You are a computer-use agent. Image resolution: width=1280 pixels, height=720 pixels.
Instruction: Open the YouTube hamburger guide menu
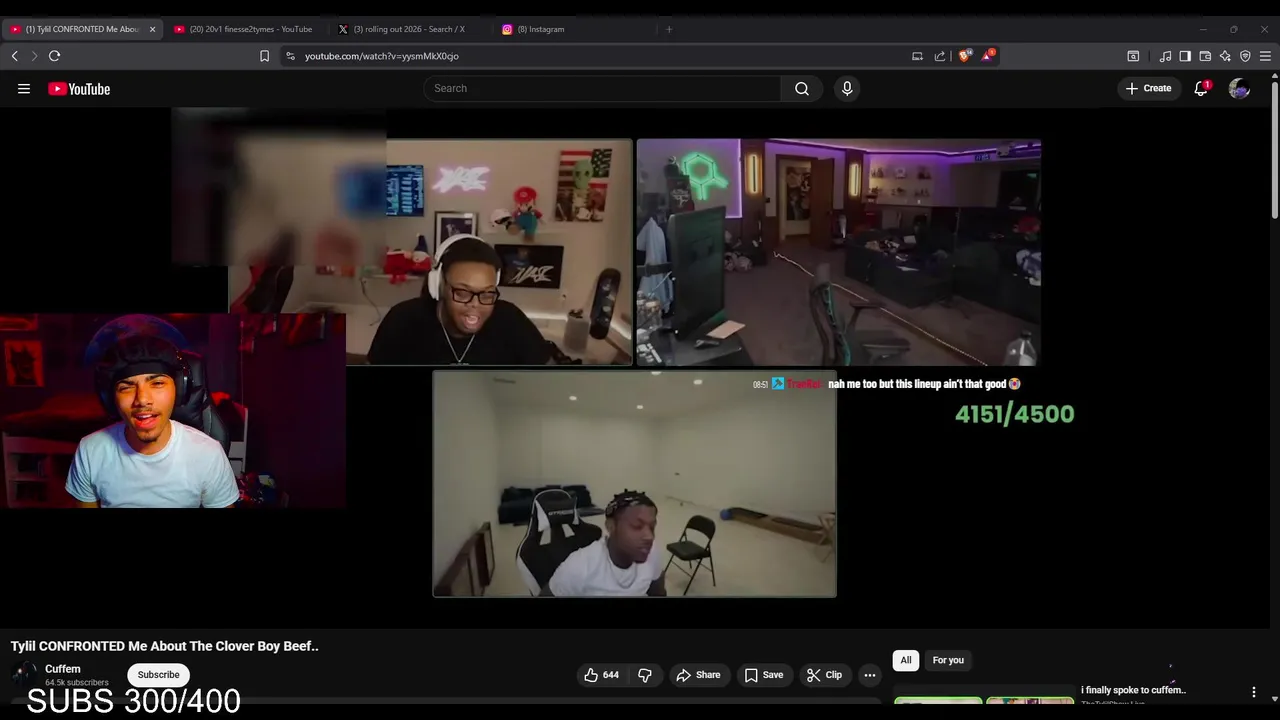pos(24,89)
